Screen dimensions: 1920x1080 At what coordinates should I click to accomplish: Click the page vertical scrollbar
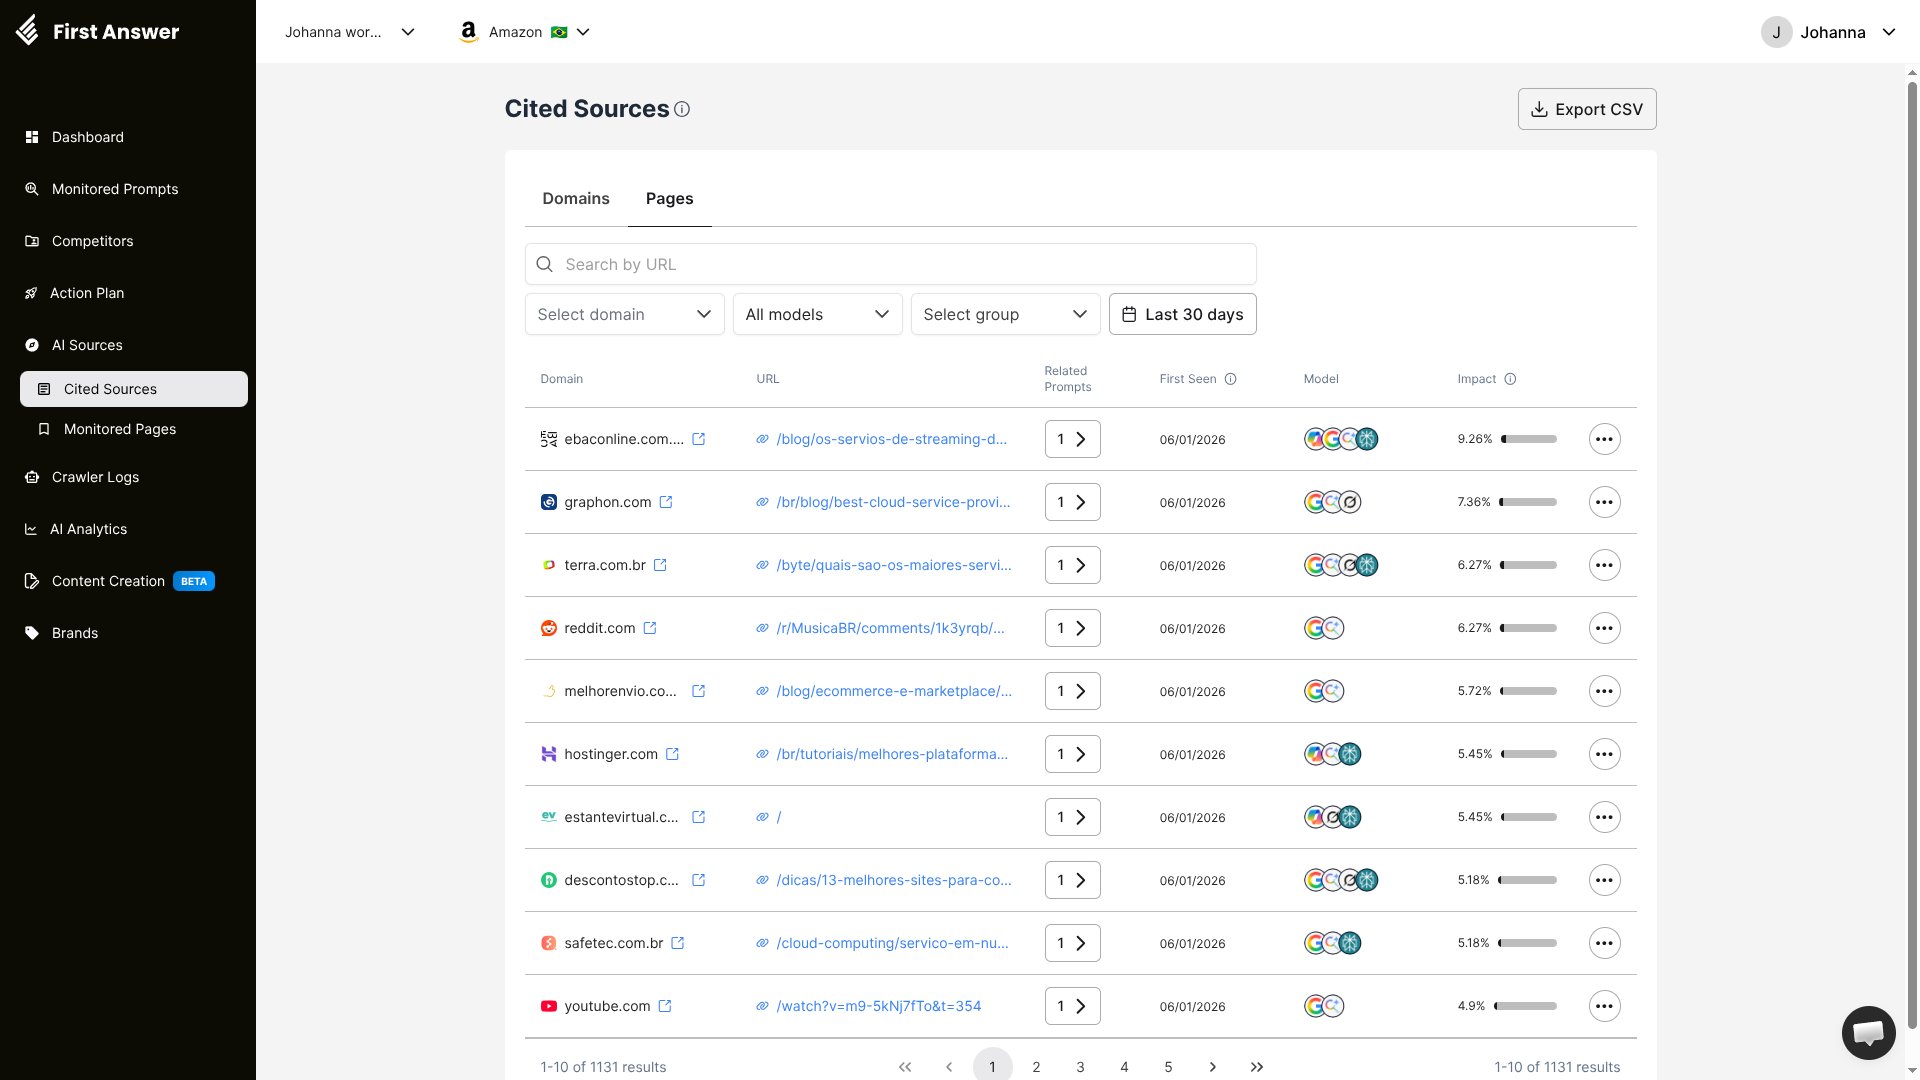click(x=1912, y=555)
